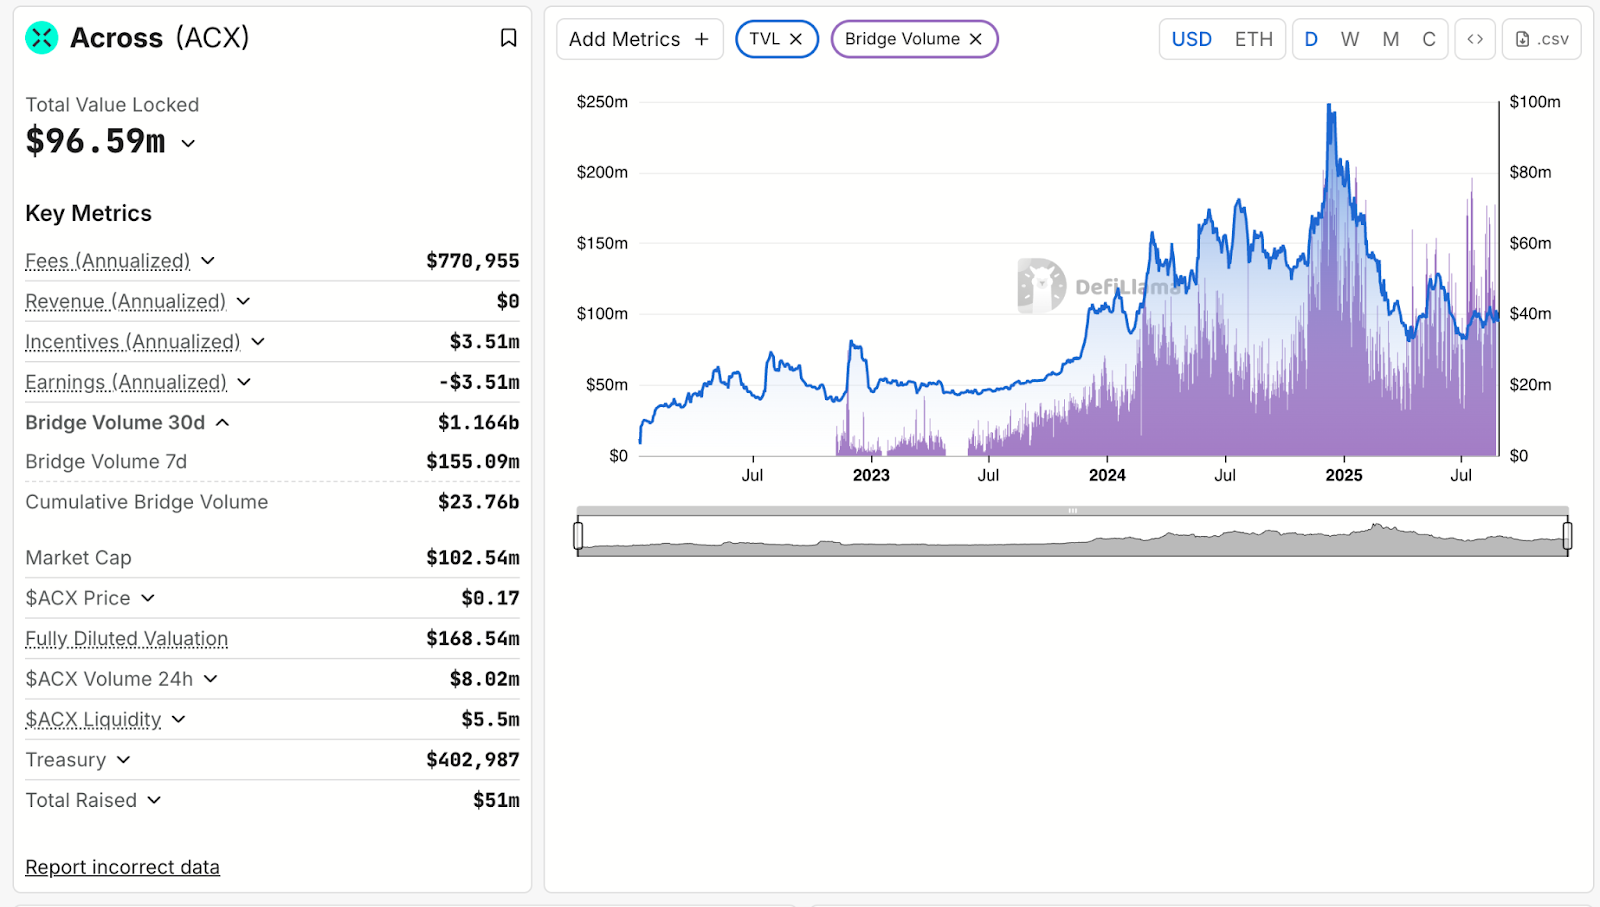Viewport: 1600px width, 907px height.
Task: Click the bookmark icon to save Across protocol
Action: [509, 37]
